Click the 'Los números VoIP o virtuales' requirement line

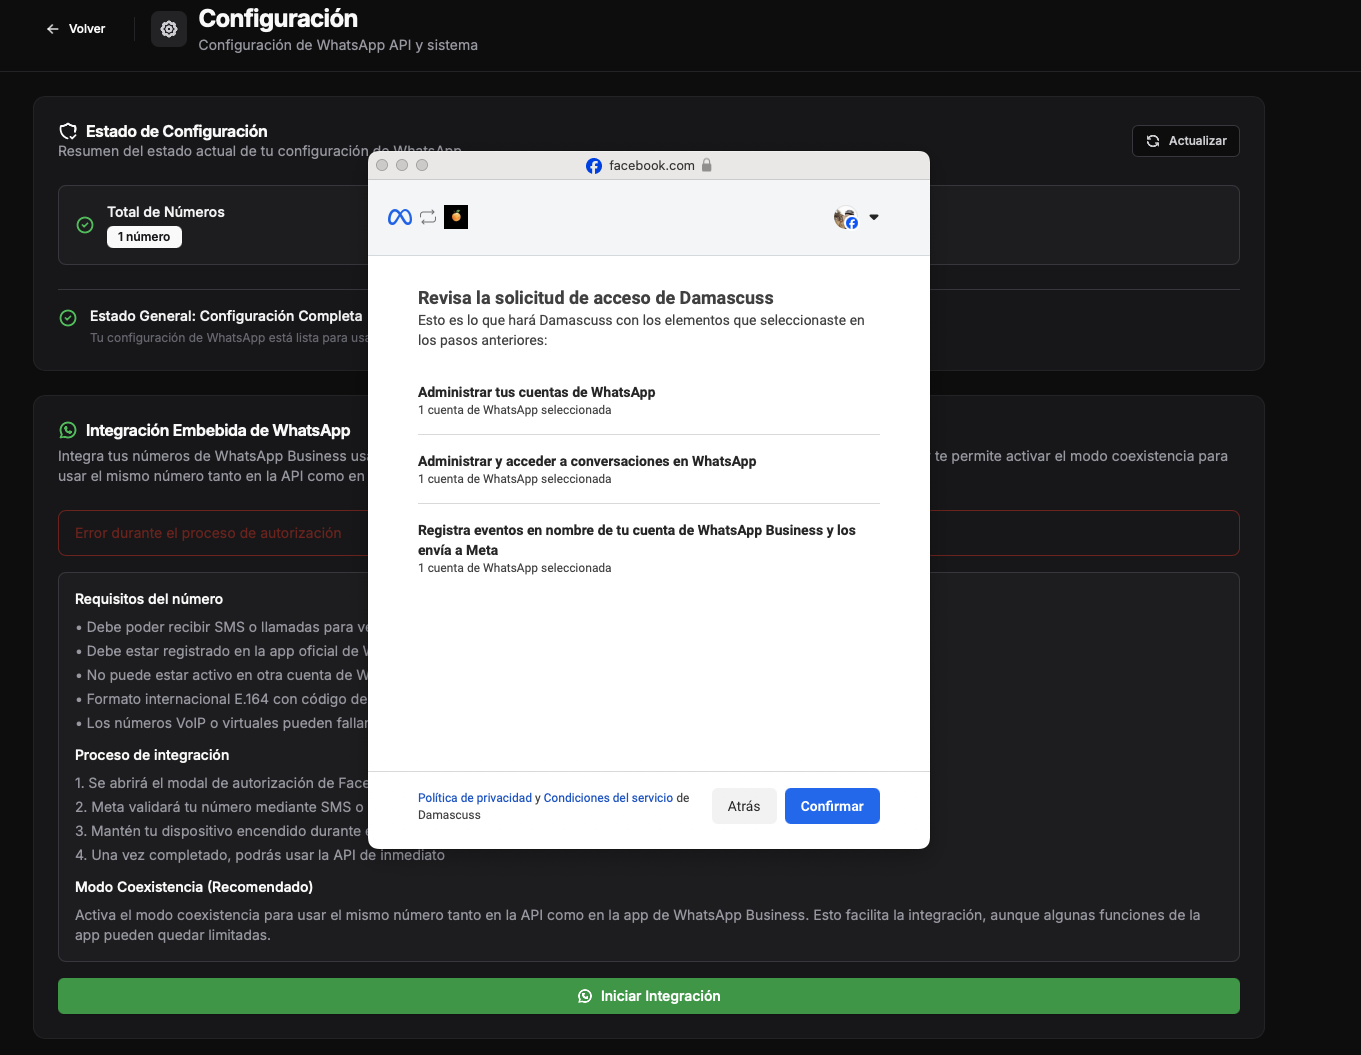222,723
